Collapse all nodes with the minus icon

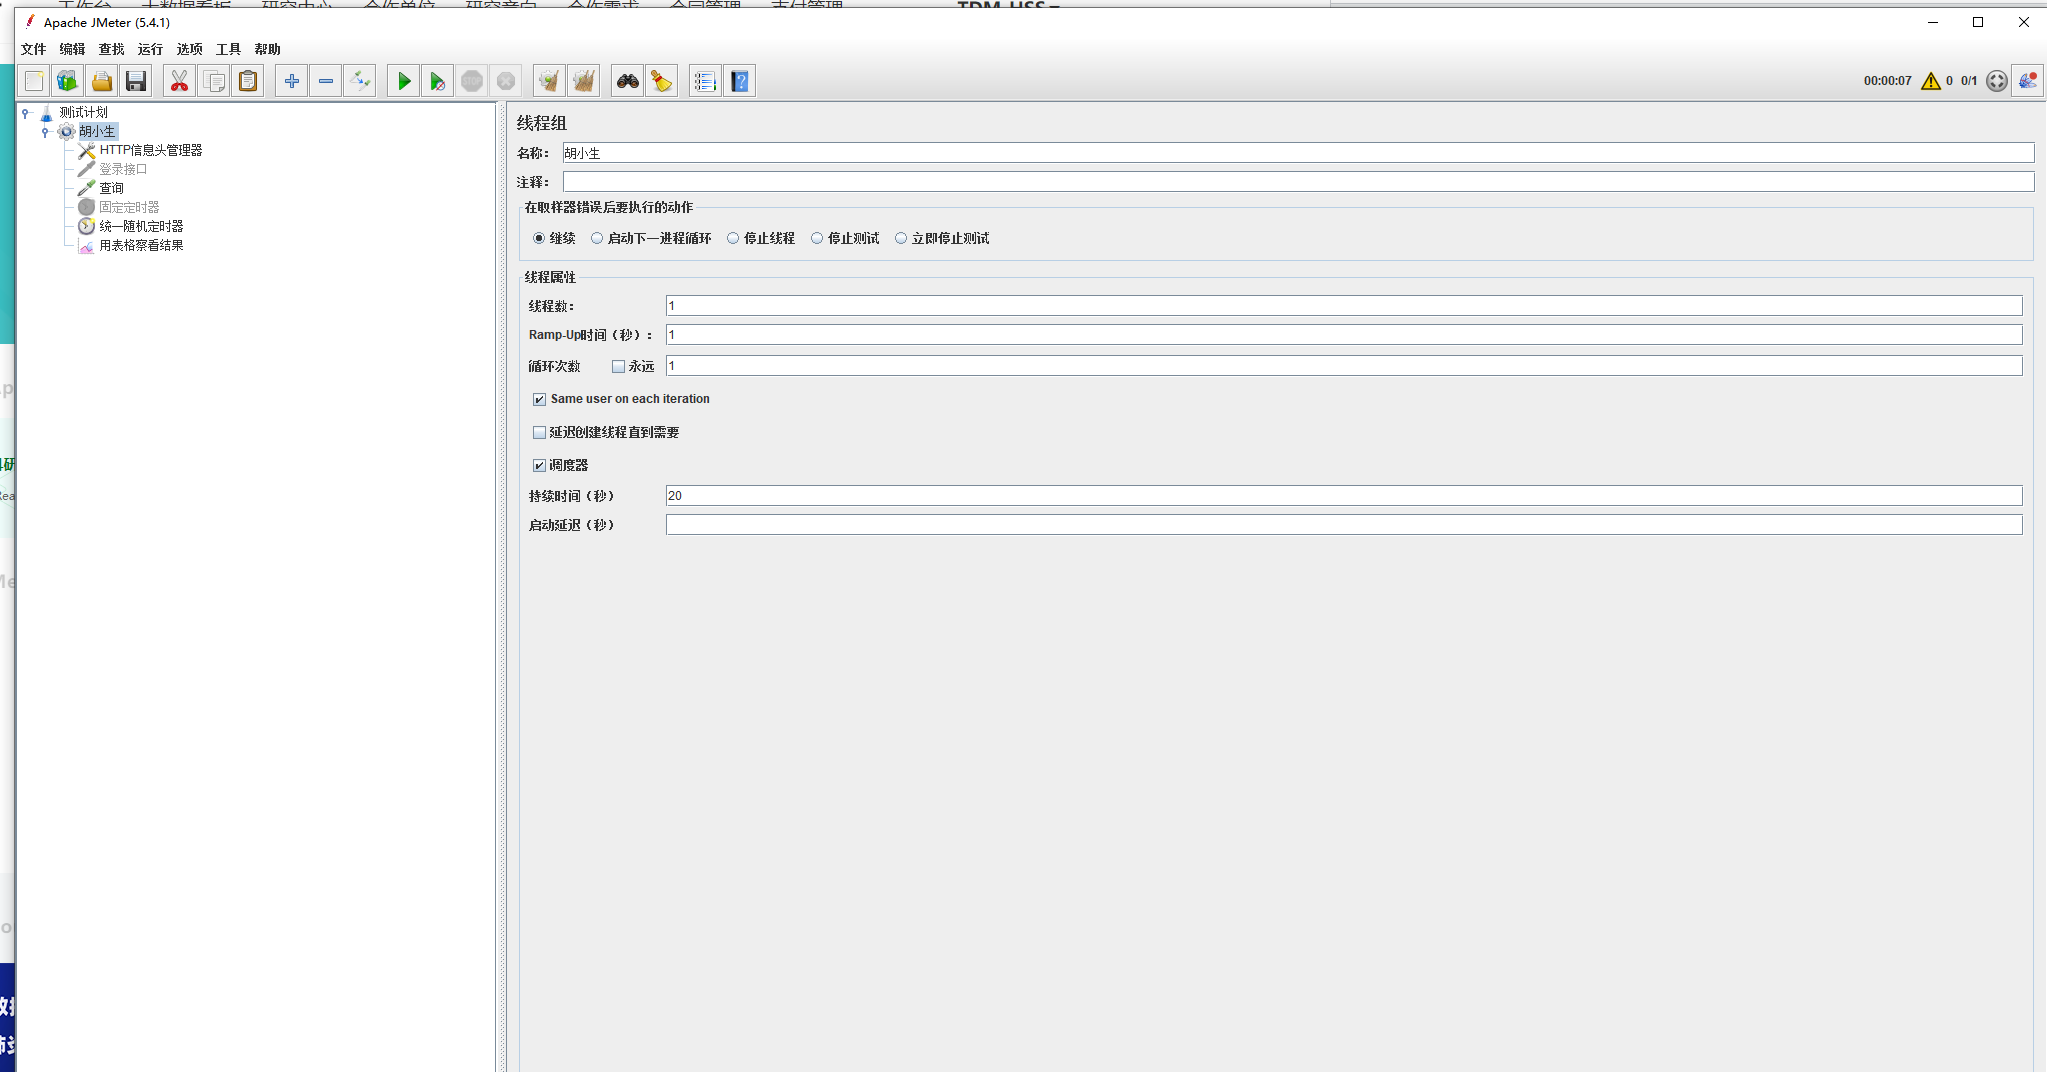(x=326, y=81)
